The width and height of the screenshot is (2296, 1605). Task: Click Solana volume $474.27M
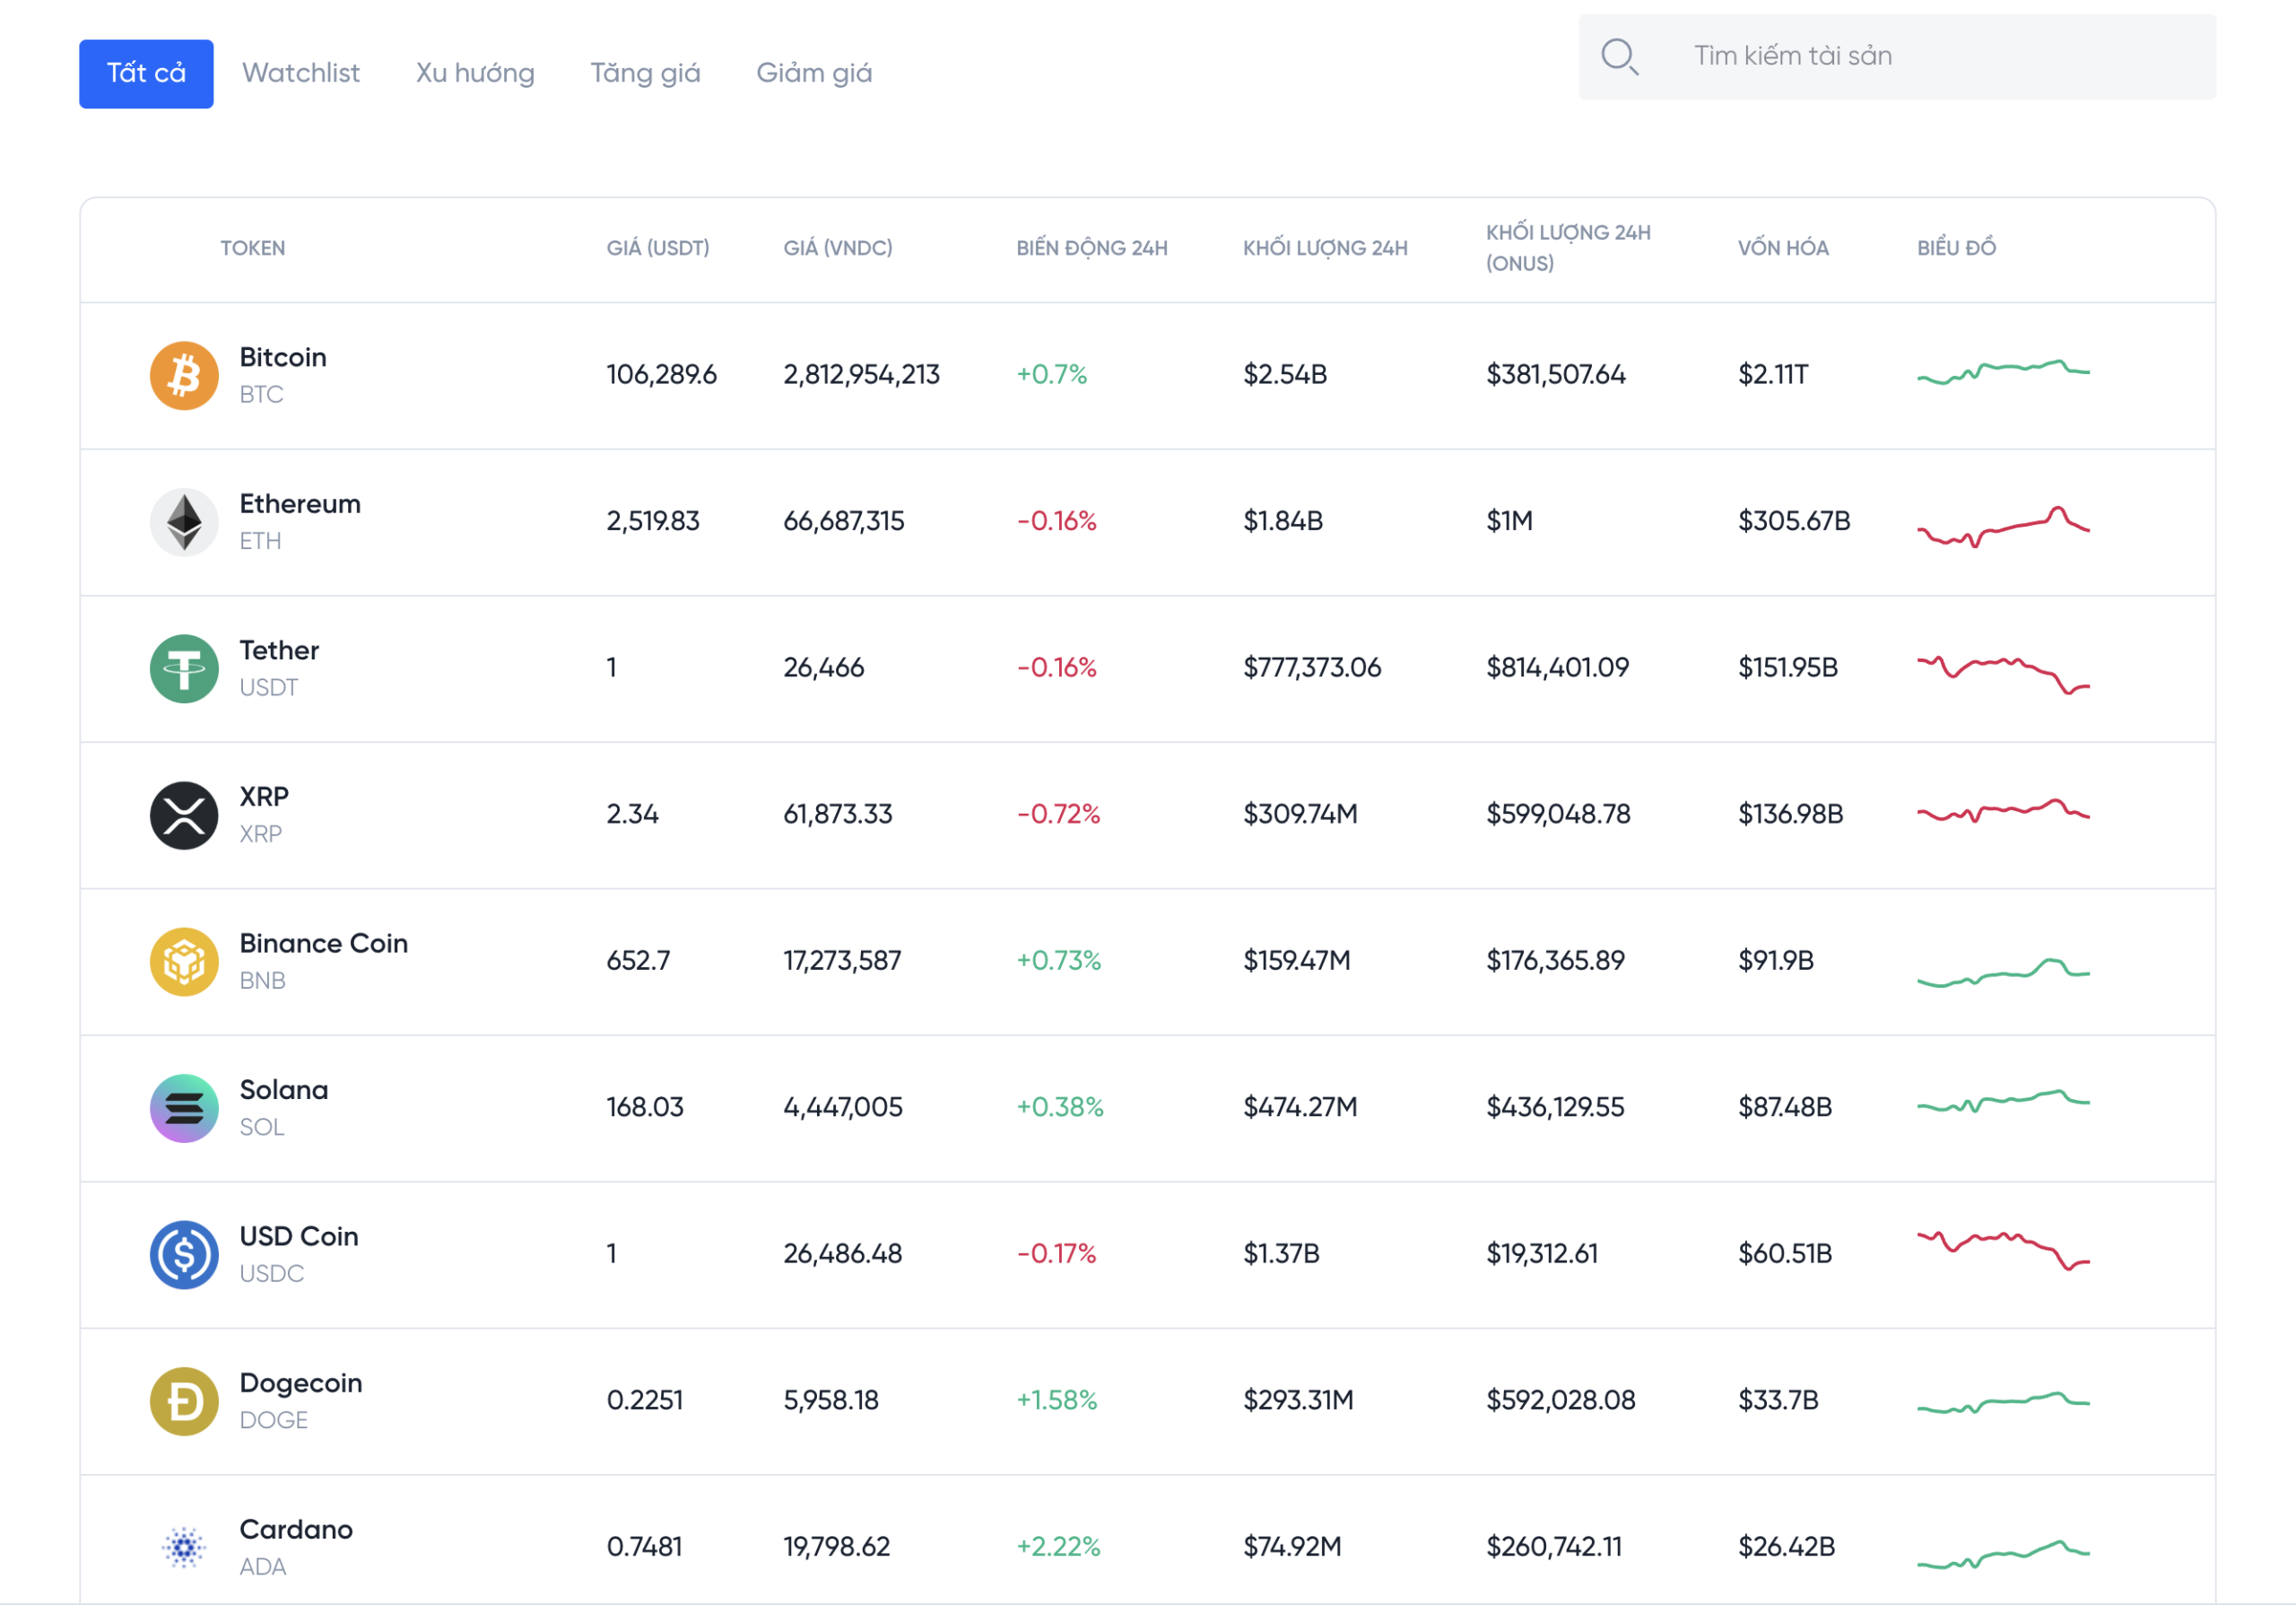tap(1300, 1107)
